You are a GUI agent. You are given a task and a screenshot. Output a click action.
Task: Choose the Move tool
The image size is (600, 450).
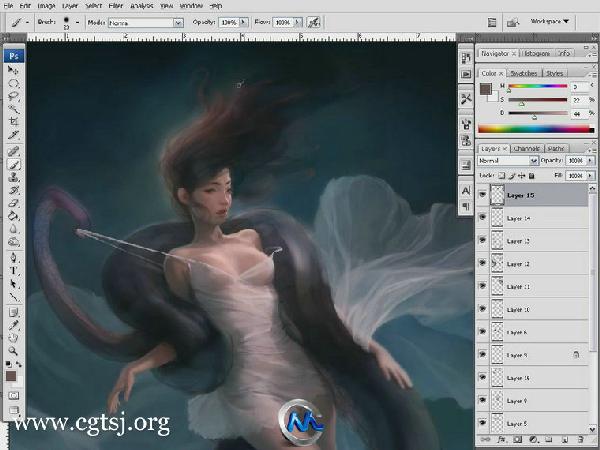14,70
